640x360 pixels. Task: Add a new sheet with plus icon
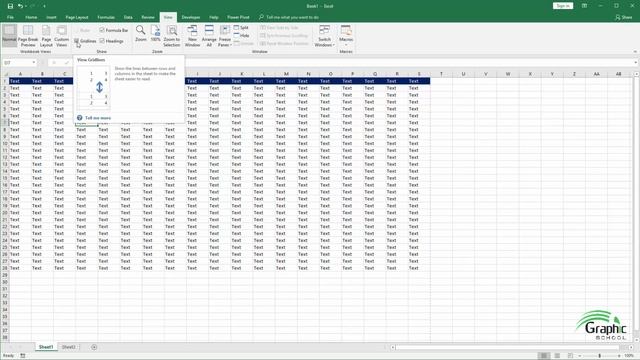click(x=94, y=347)
